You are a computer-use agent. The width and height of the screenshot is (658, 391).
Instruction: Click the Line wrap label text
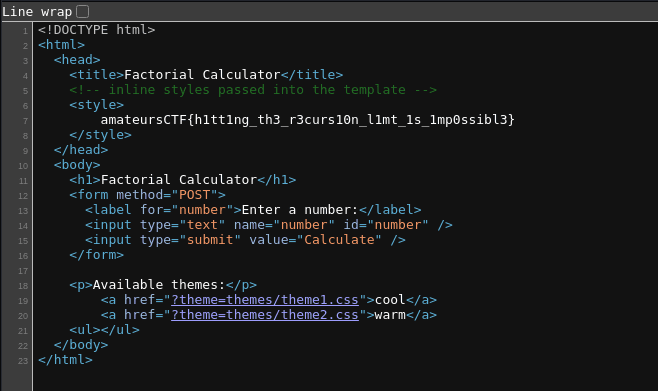[37, 12]
